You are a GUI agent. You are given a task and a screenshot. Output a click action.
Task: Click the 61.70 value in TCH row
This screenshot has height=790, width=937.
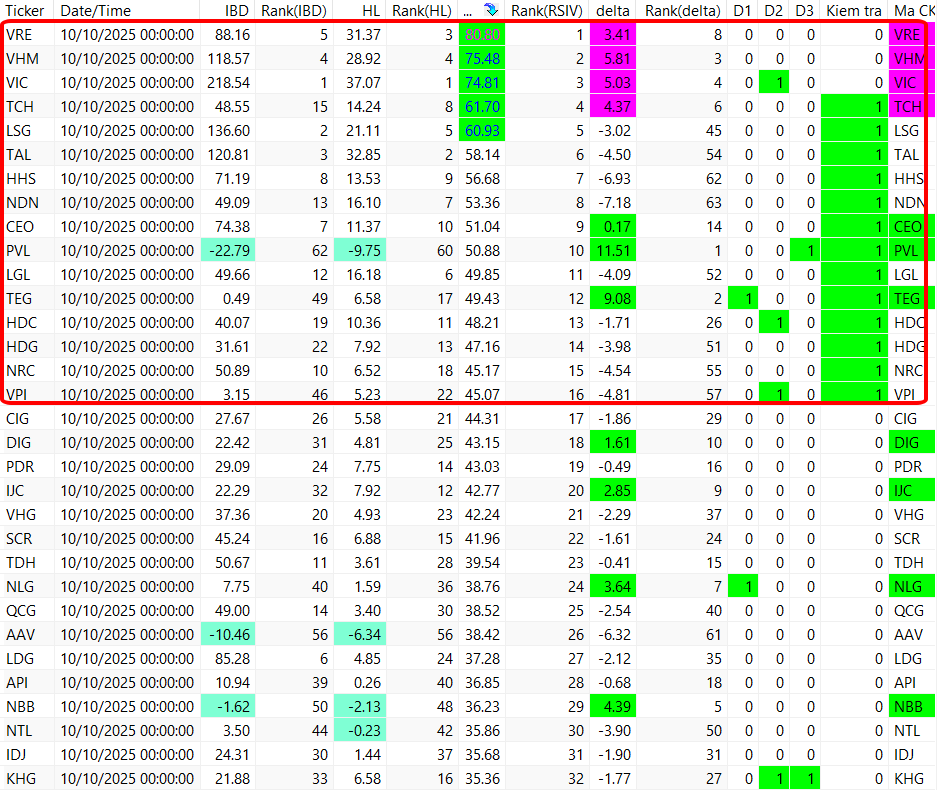pos(482,106)
